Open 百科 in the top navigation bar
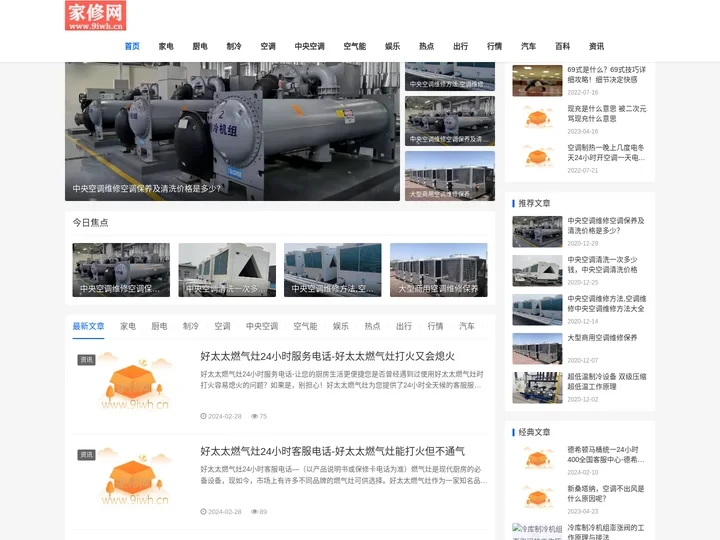 point(562,46)
